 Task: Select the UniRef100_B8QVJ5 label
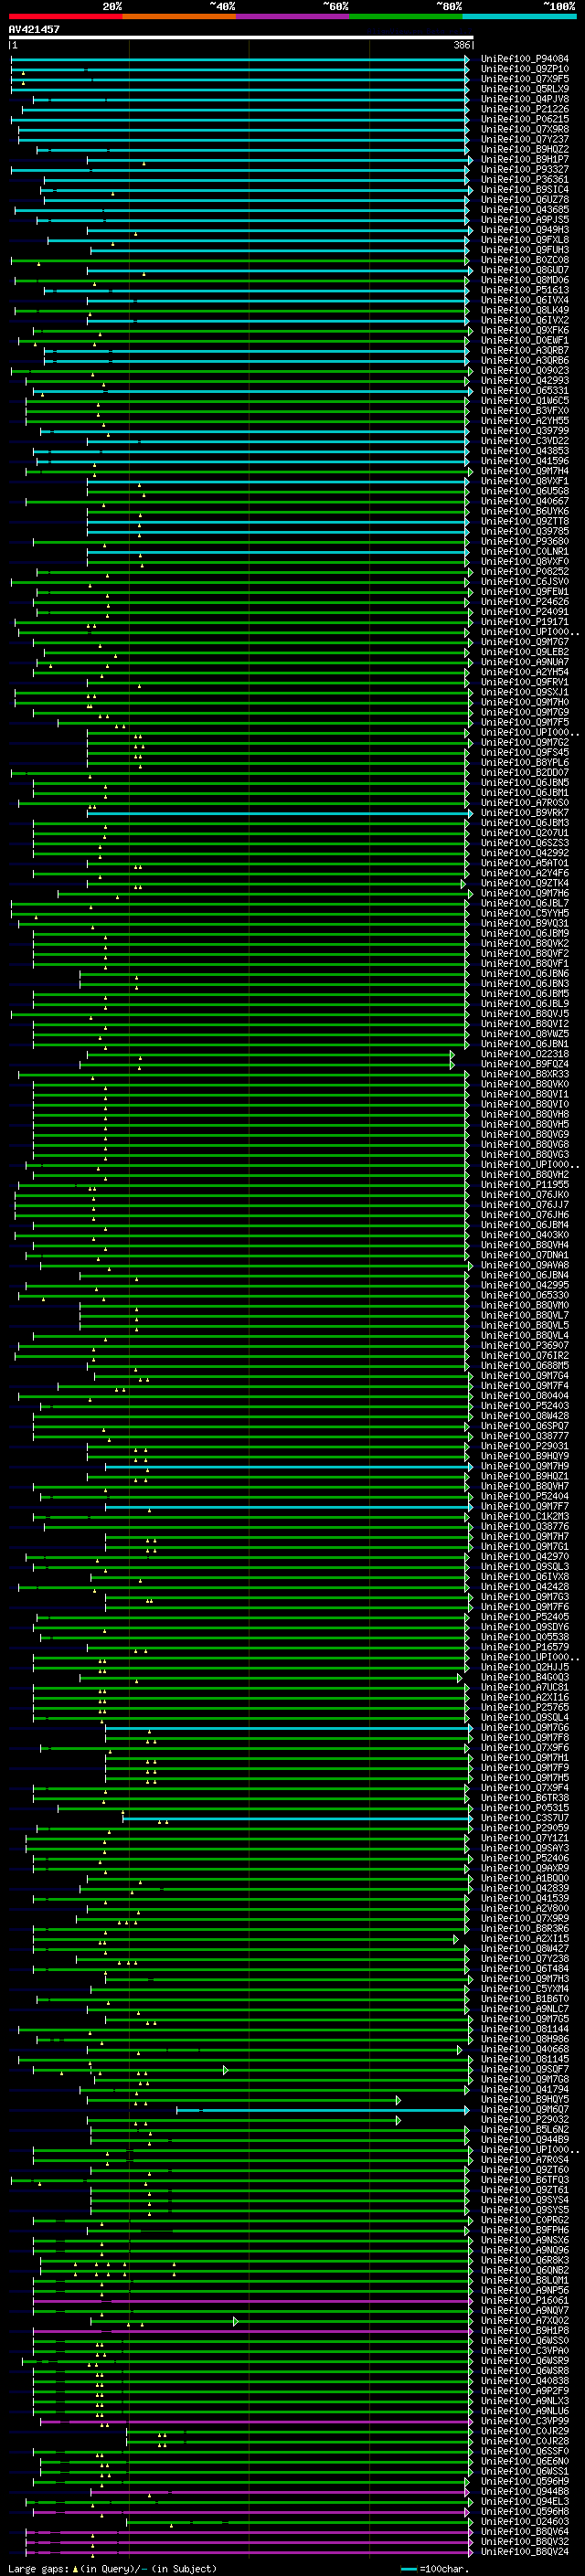[x=525, y=1014]
